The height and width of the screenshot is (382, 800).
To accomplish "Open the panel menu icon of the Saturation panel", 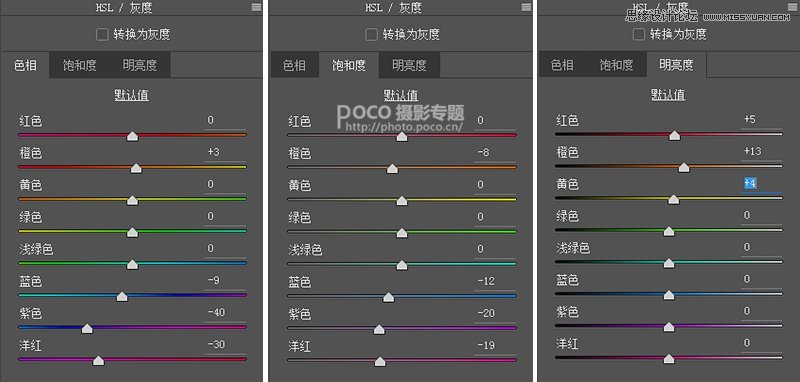I will pos(527,7).
